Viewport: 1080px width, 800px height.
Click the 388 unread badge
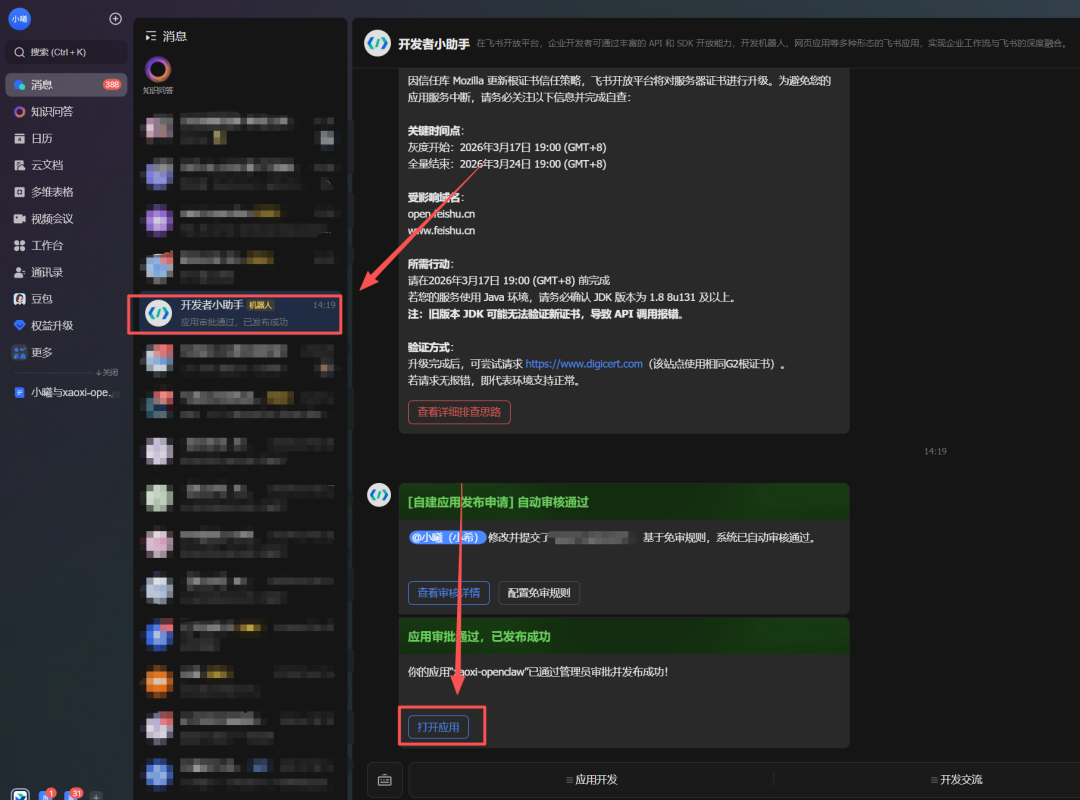click(112, 85)
